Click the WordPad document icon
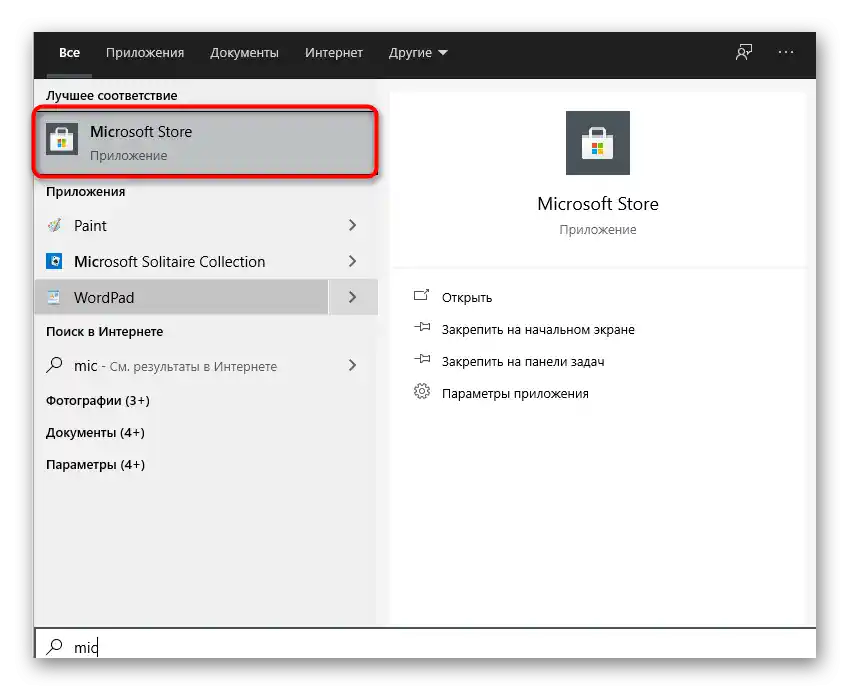This screenshot has height=690, width=848. pyautogui.click(x=54, y=297)
